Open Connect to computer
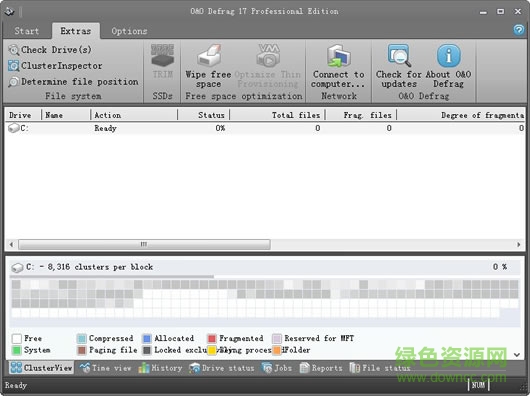 coord(338,66)
